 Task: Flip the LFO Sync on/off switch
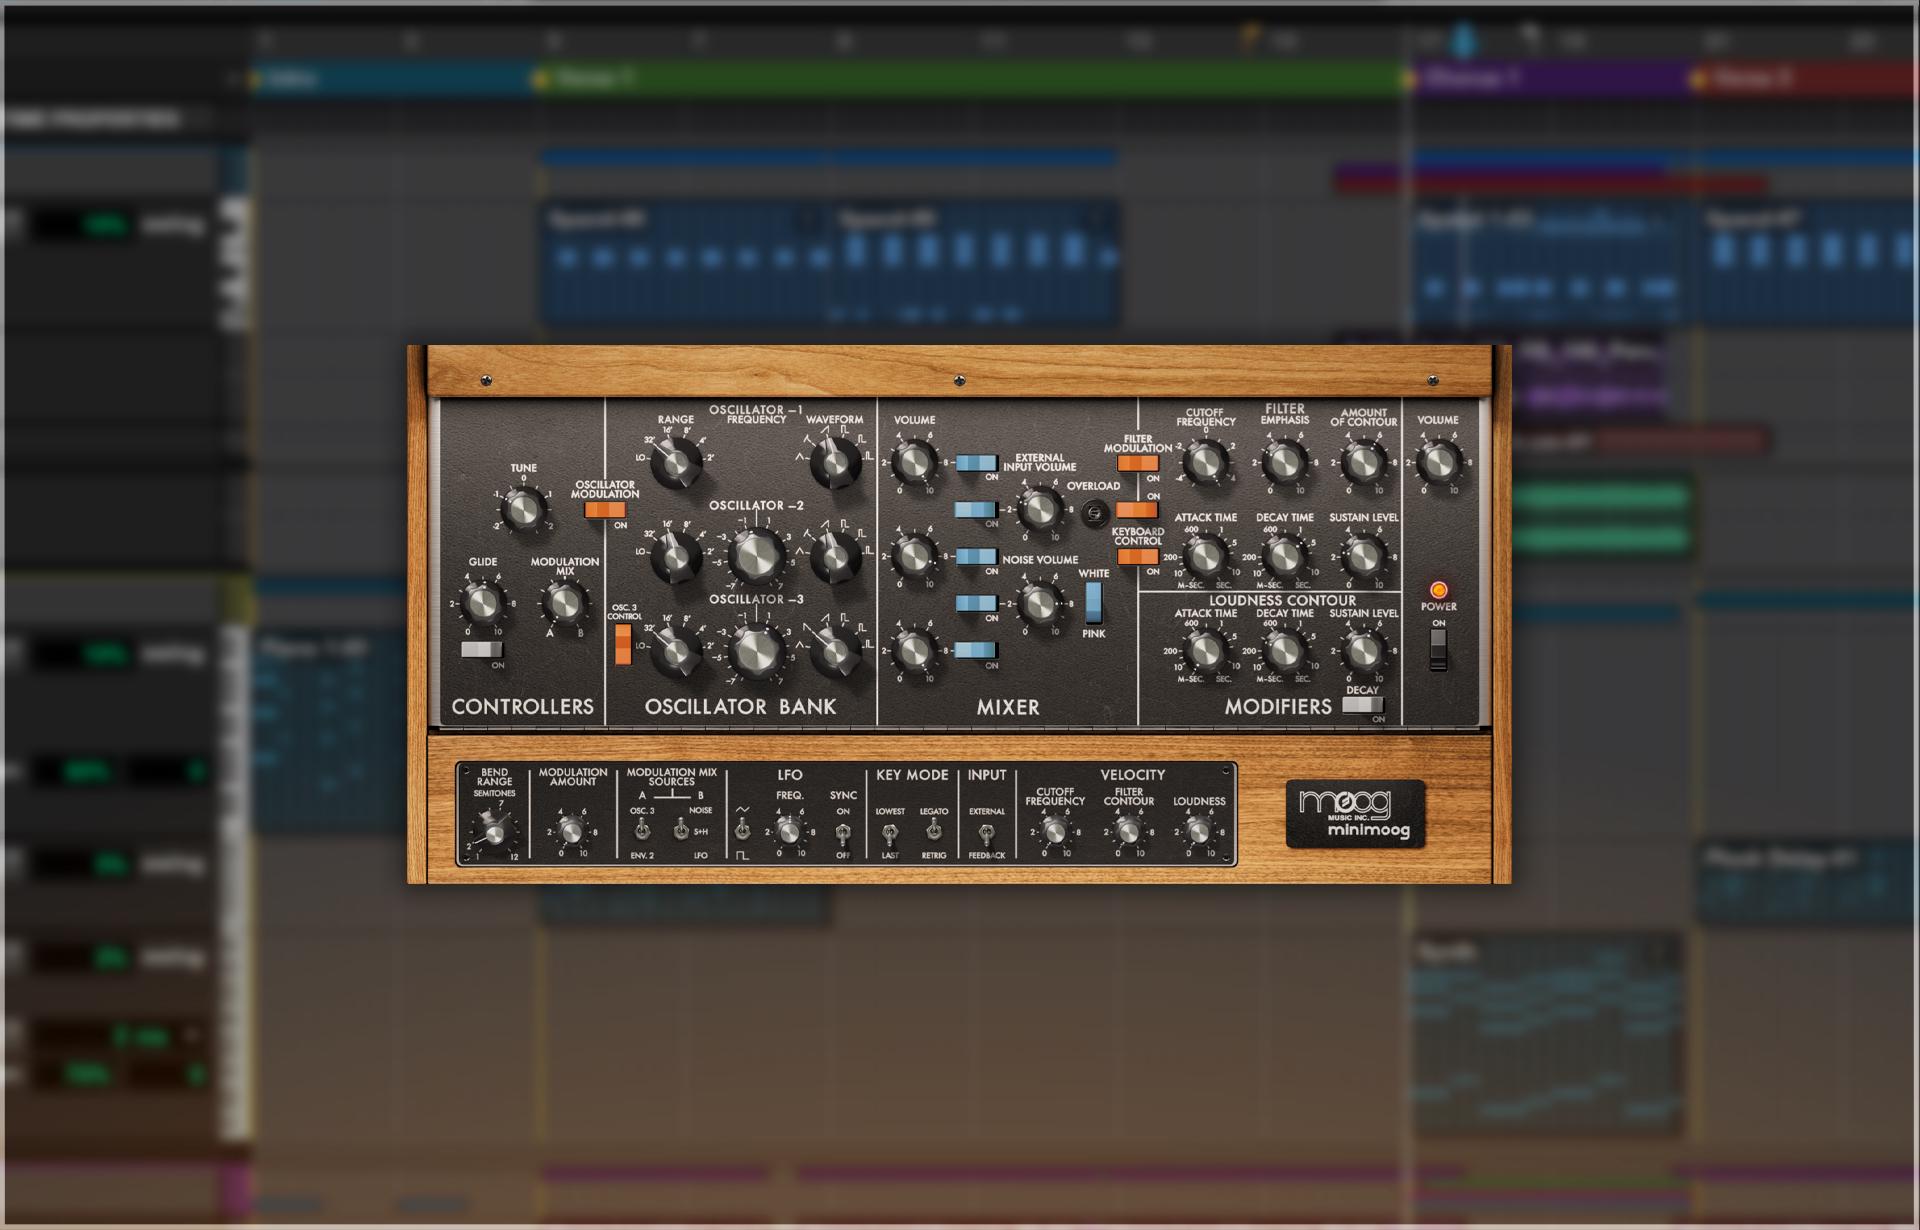(843, 832)
